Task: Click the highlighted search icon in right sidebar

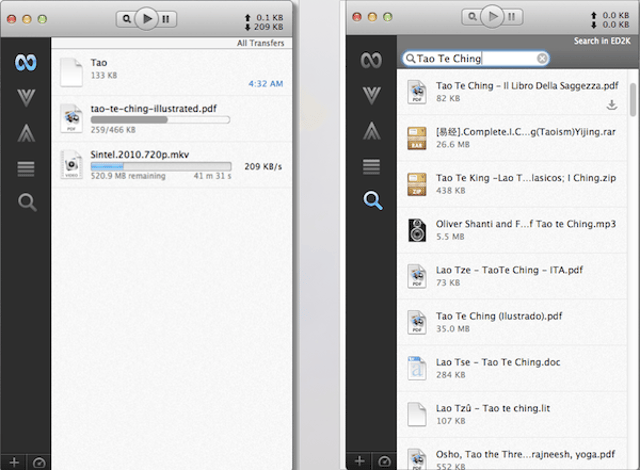Action: point(373,200)
